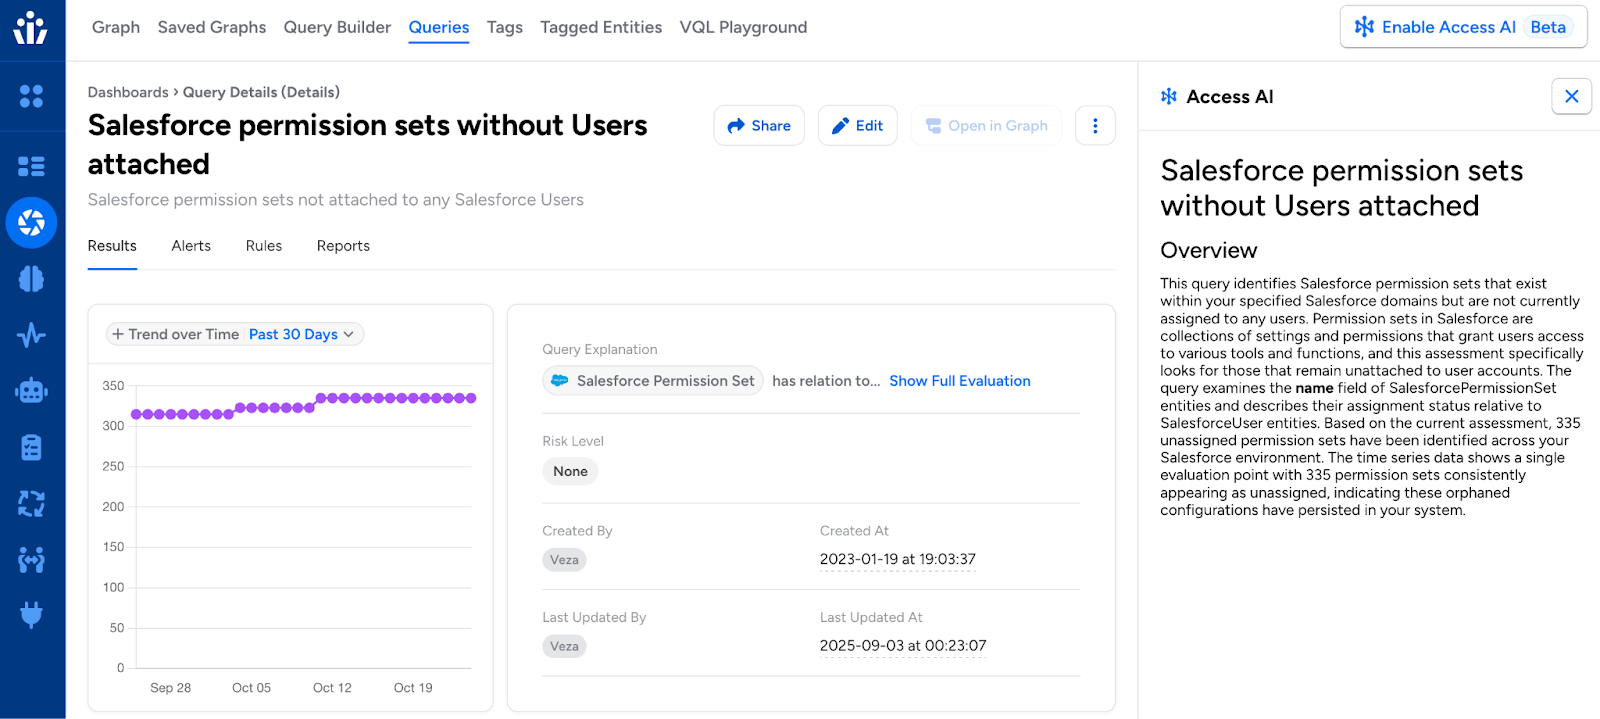Click the Edit query button

tap(857, 126)
